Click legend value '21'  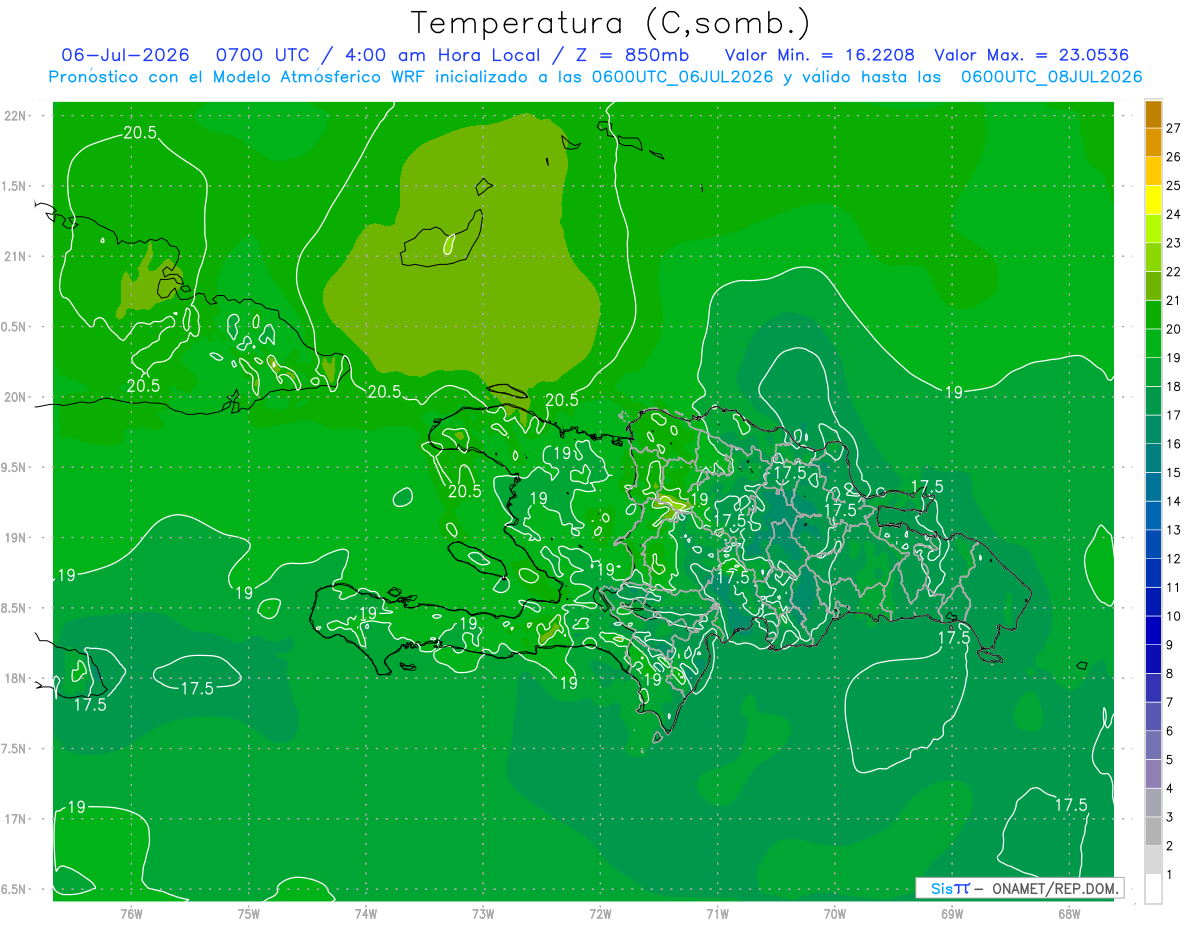pyautogui.click(x=1174, y=300)
